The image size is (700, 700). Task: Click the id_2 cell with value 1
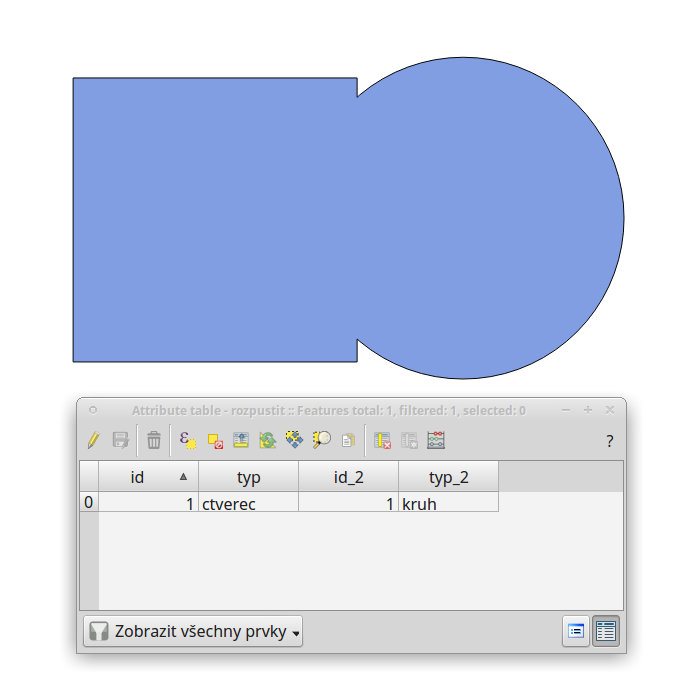coord(348,502)
